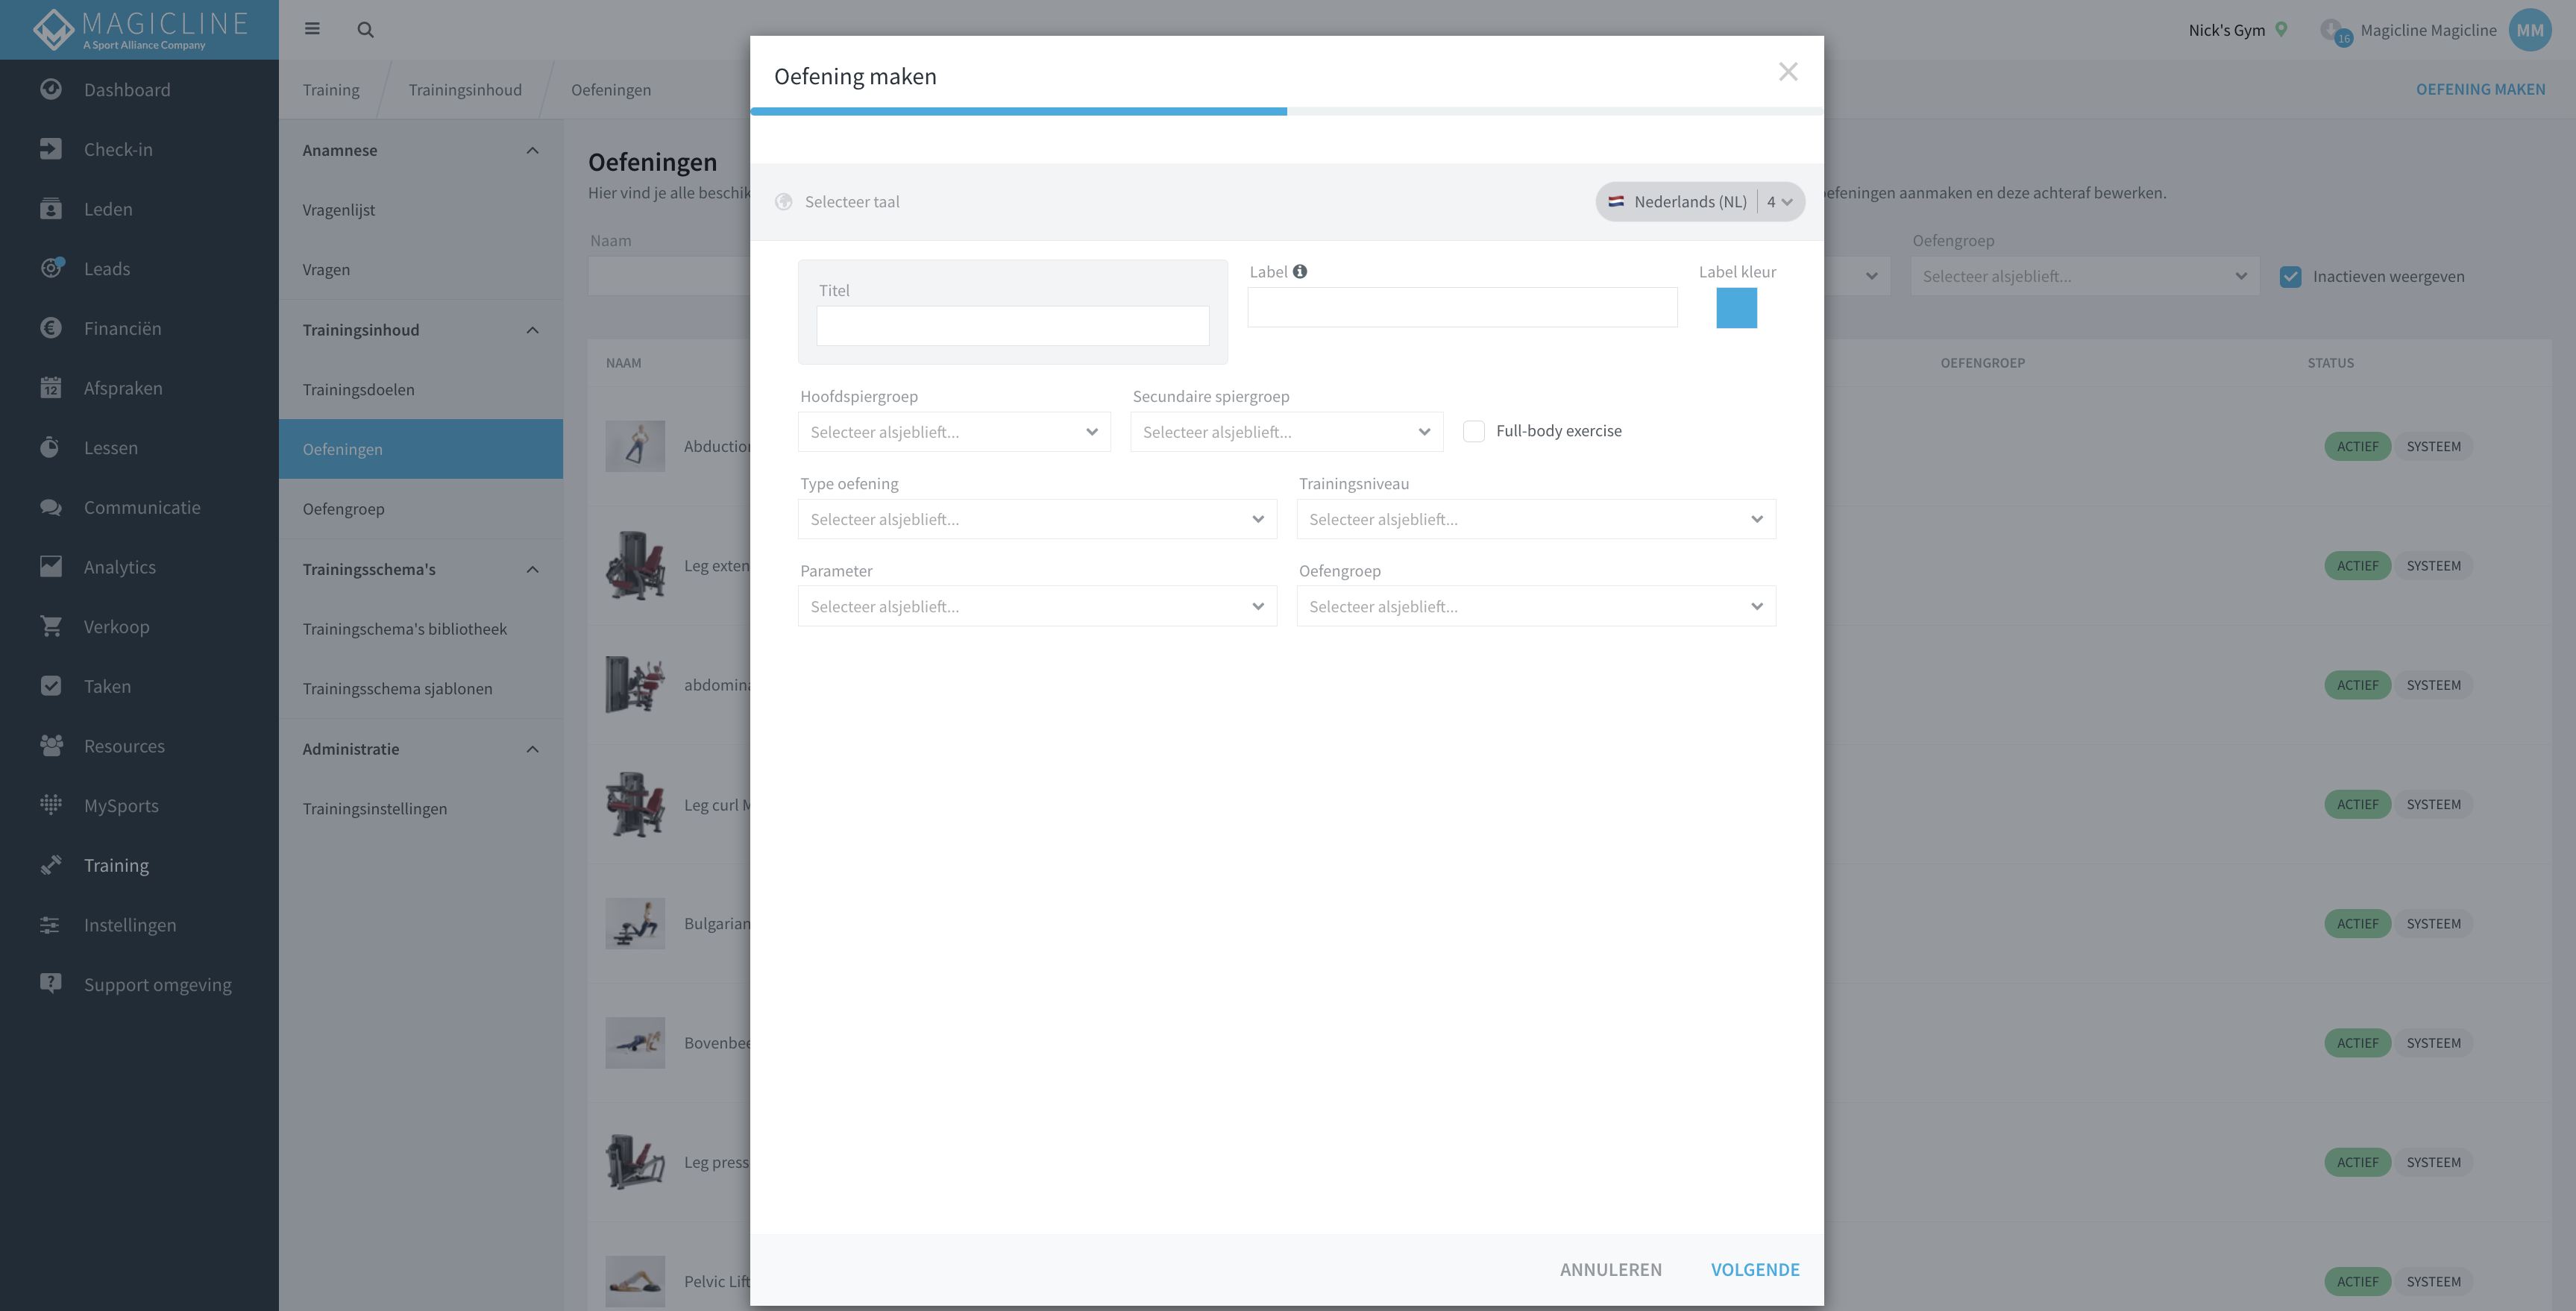Click the ANNULEREN button
2576x1311 pixels.
[x=1611, y=1269]
